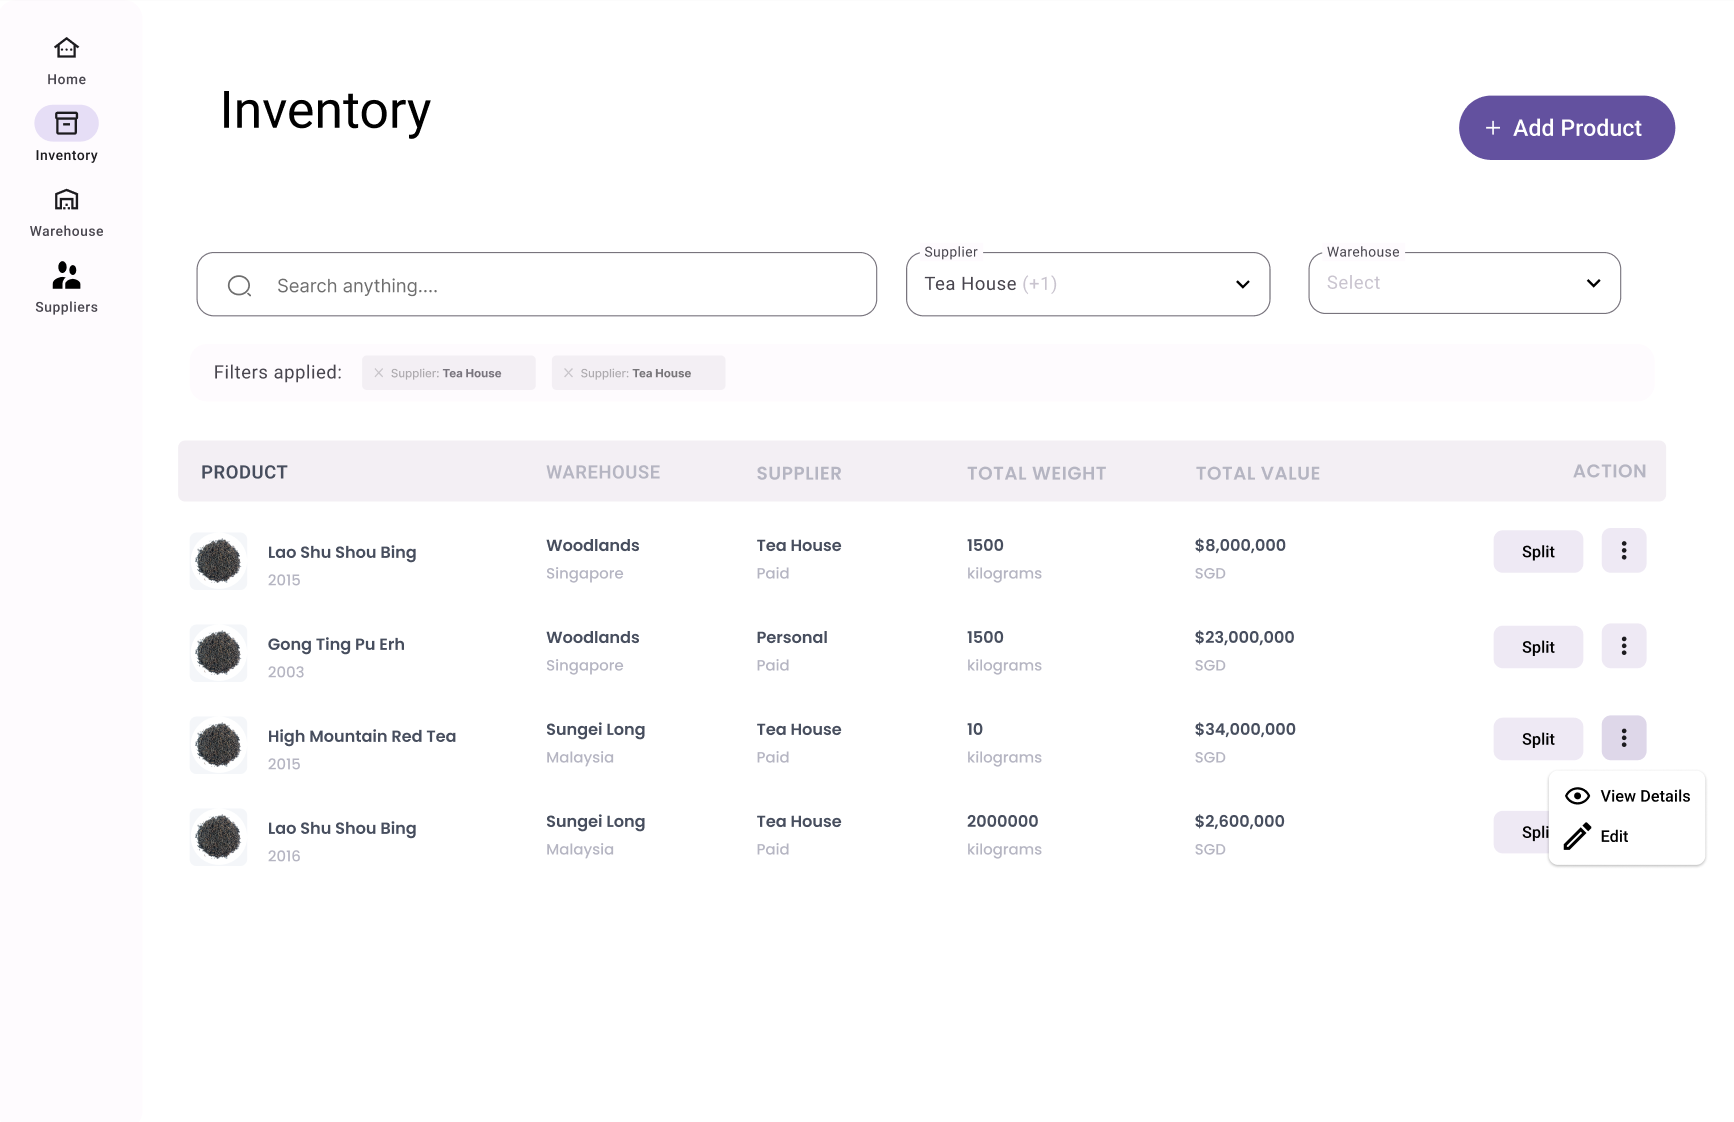Click the Filters applied label
This screenshot has height=1122, width=1734.
[x=278, y=372]
